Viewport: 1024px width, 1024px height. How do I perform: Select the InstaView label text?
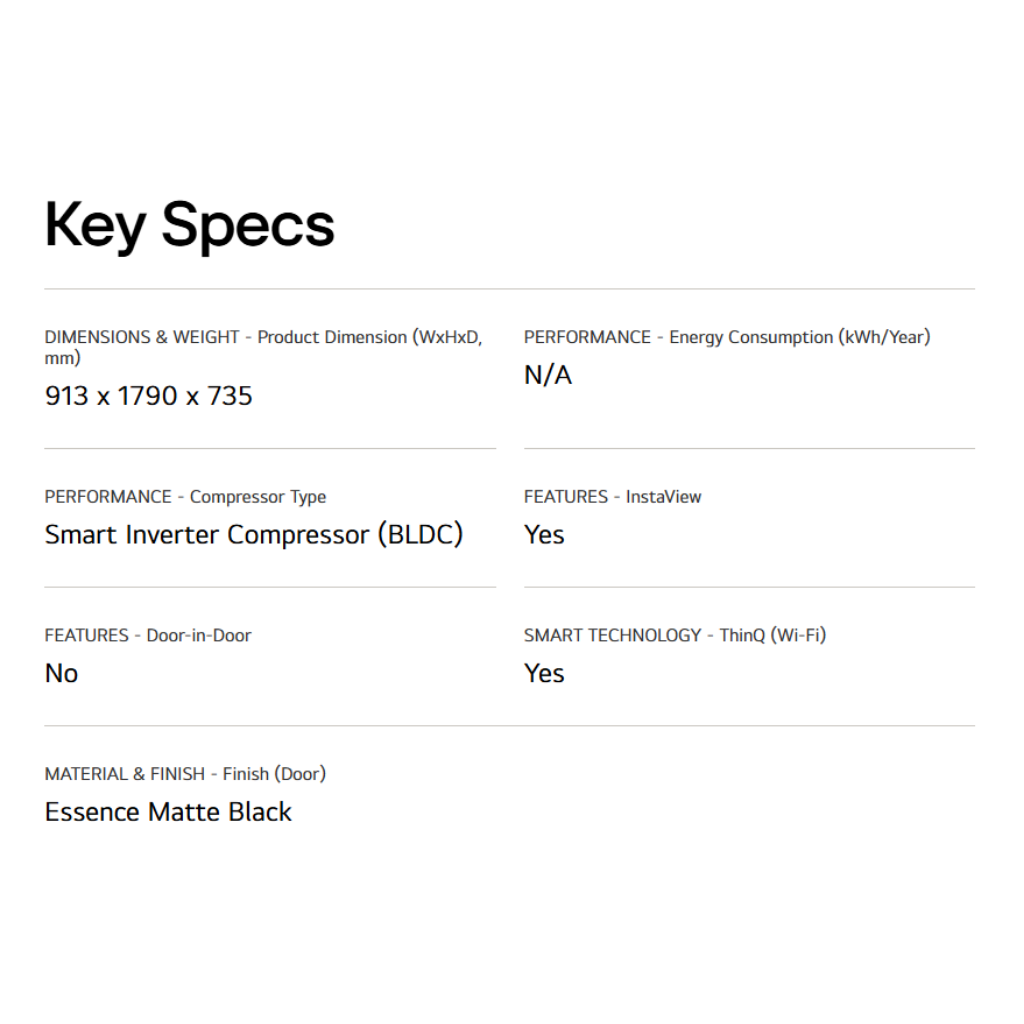(663, 497)
